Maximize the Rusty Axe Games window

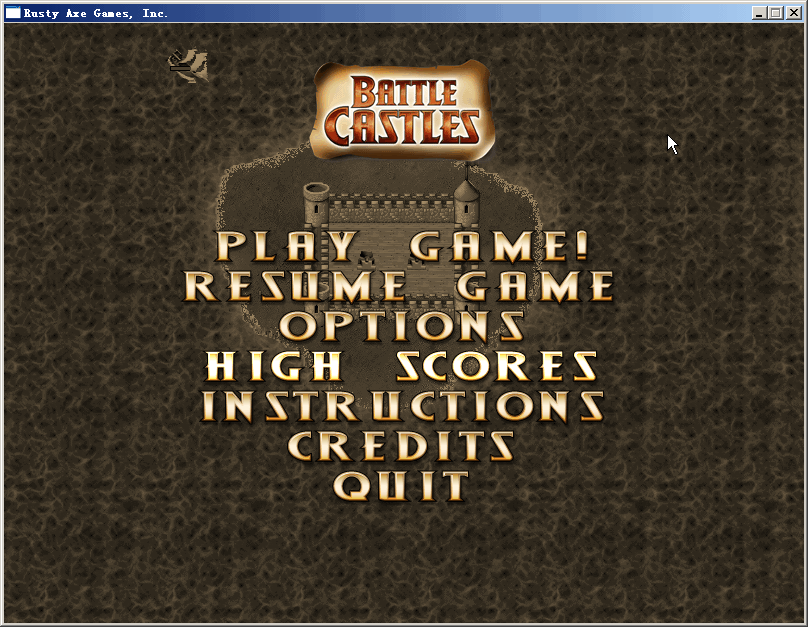(x=775, y=13)
